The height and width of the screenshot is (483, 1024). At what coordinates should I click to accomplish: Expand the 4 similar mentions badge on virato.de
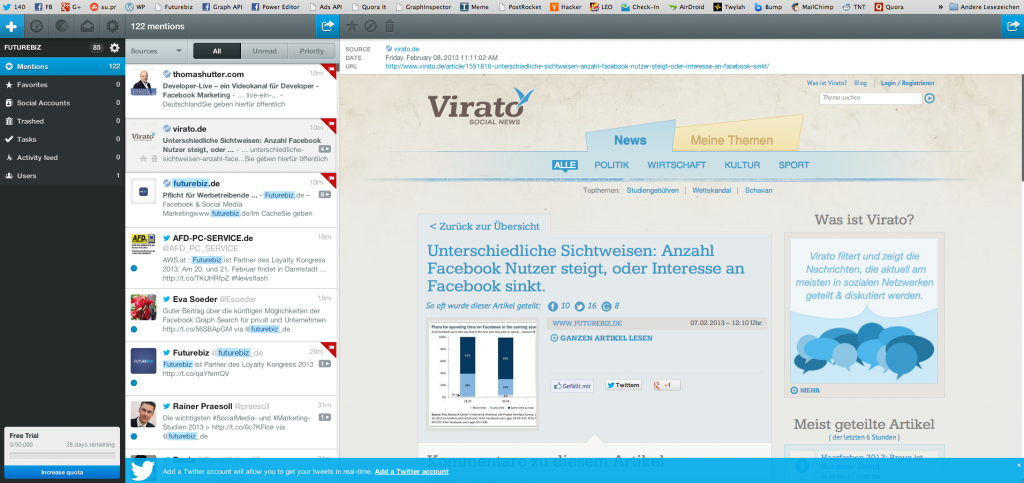tap(325, 149)
